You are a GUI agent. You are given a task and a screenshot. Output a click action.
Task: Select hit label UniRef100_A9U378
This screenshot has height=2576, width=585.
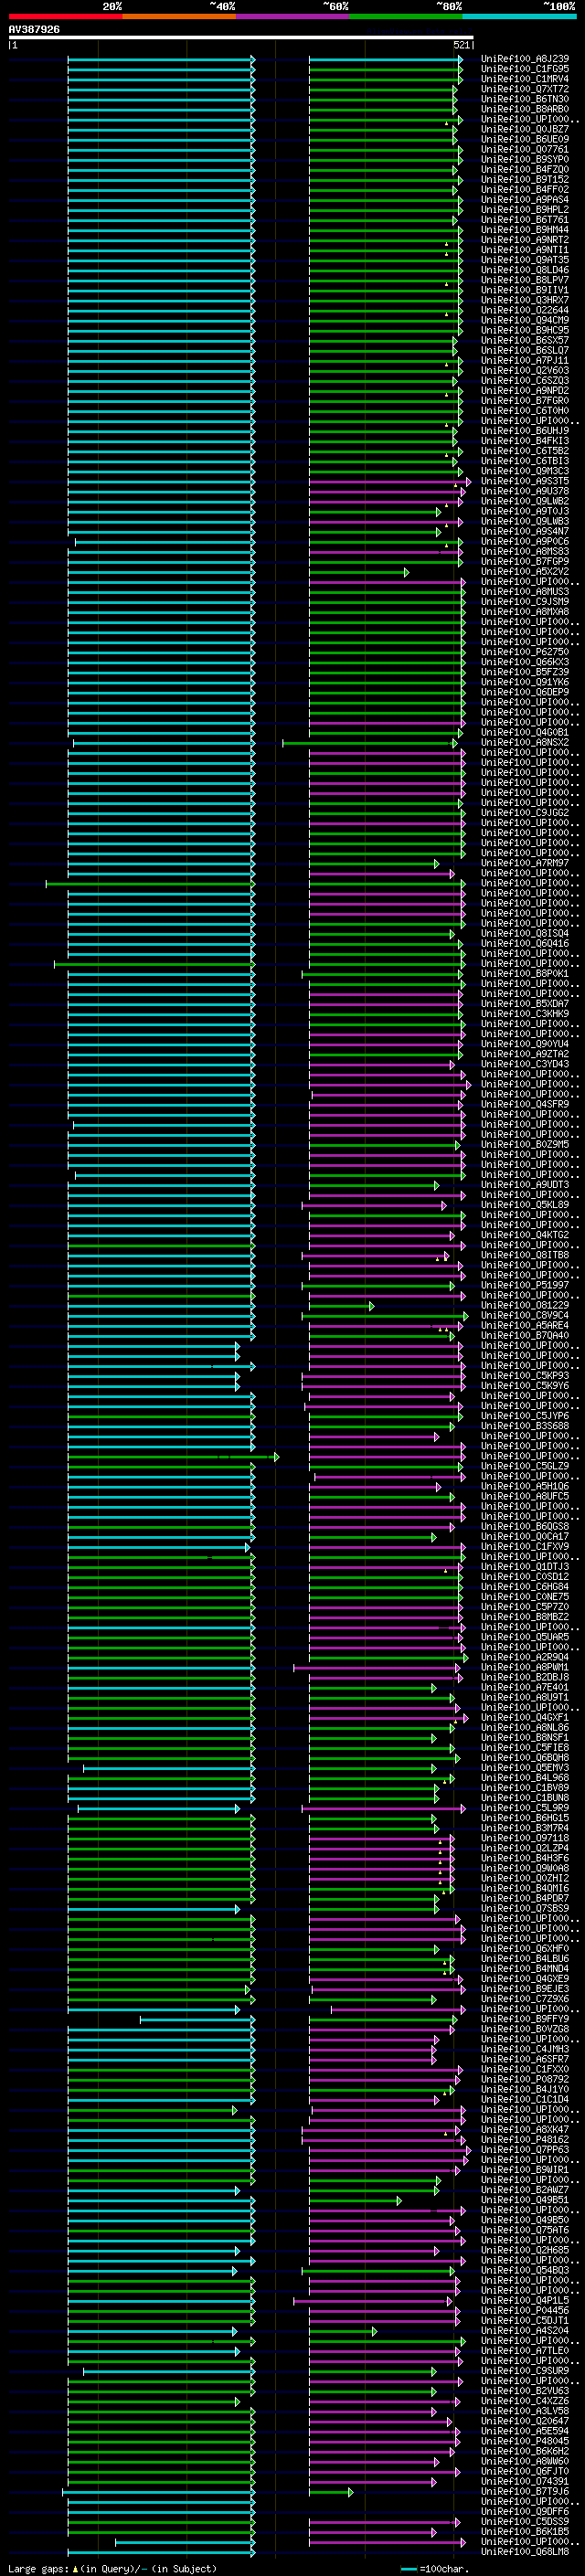coord(525,491)
